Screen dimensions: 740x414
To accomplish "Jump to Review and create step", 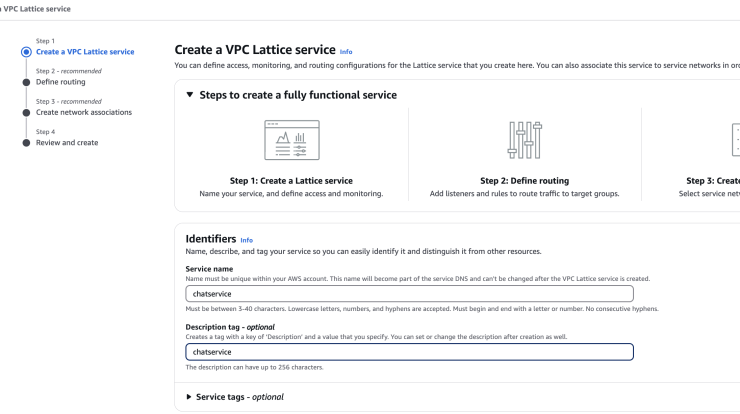I will coord(67,143).
